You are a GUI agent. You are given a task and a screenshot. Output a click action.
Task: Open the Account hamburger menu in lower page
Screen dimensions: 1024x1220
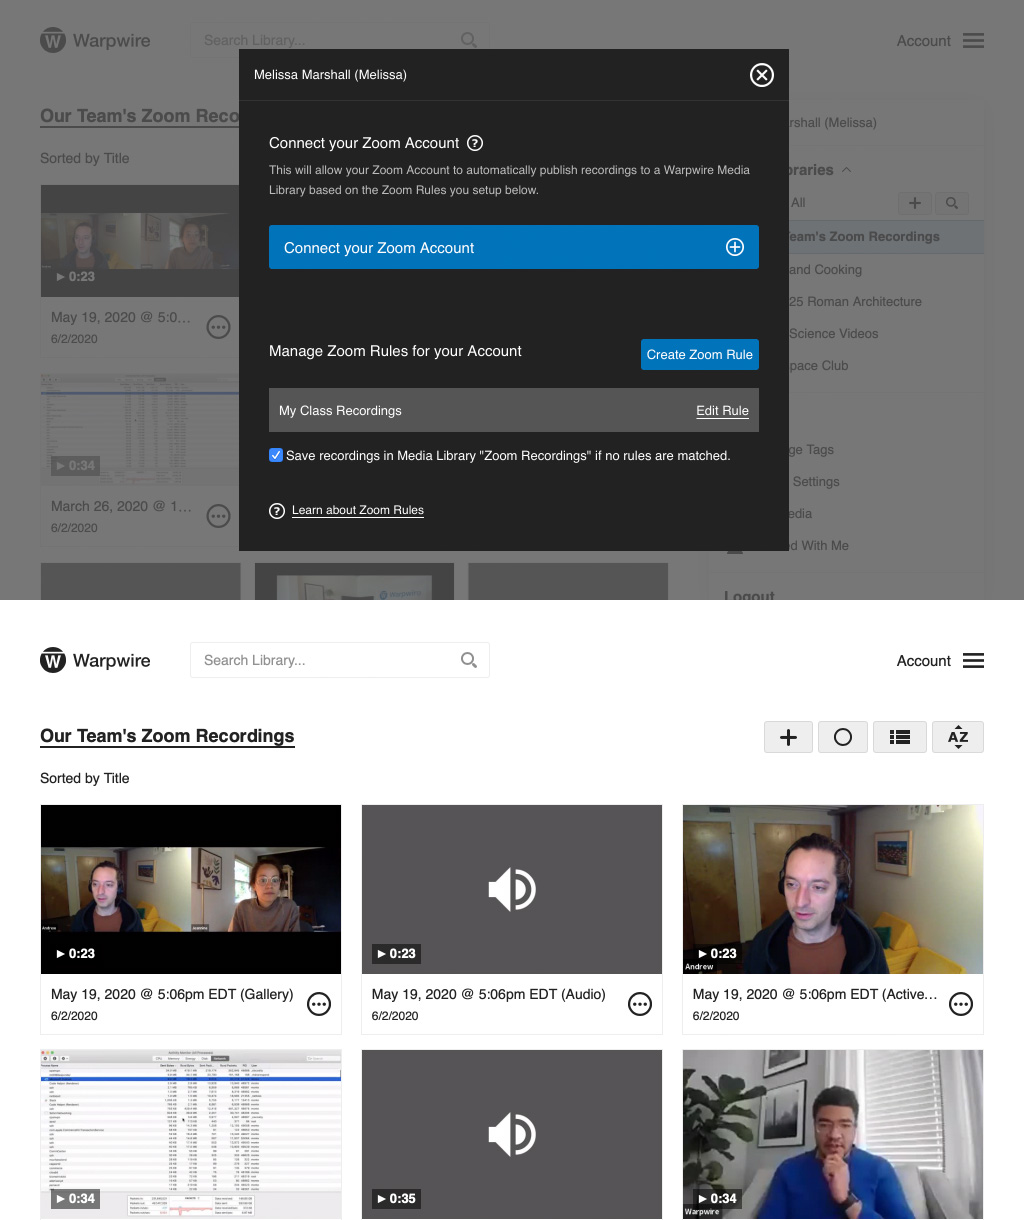pyautogui.click(x=973, y=661)
